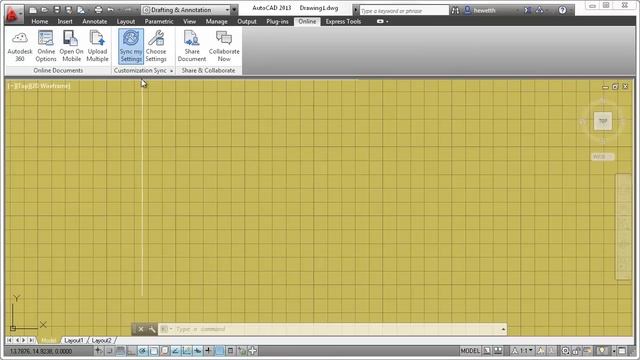Click the Output ribbon tab
Viewport: 640px width, 360px height.
coord(247,21)
